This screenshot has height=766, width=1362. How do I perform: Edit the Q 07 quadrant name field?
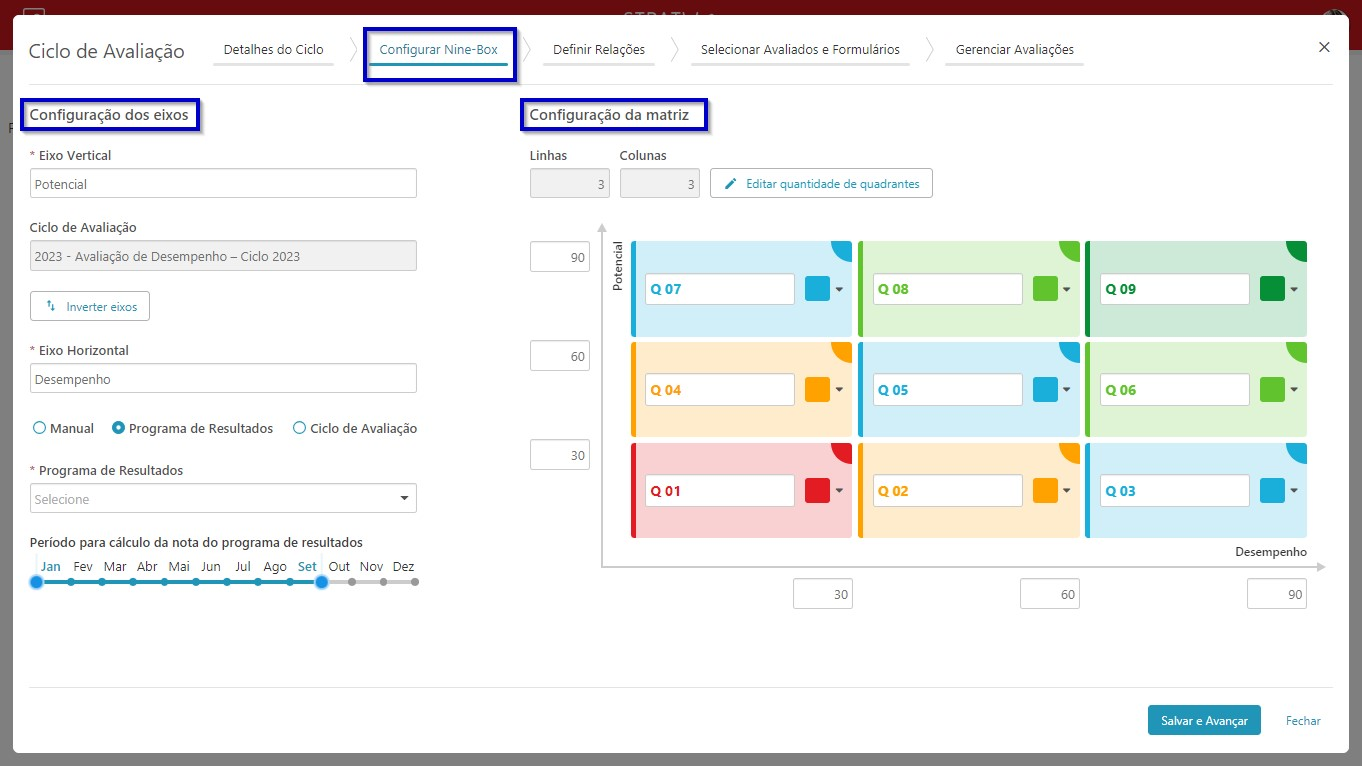pyautogui.click(x=720, y=289)
